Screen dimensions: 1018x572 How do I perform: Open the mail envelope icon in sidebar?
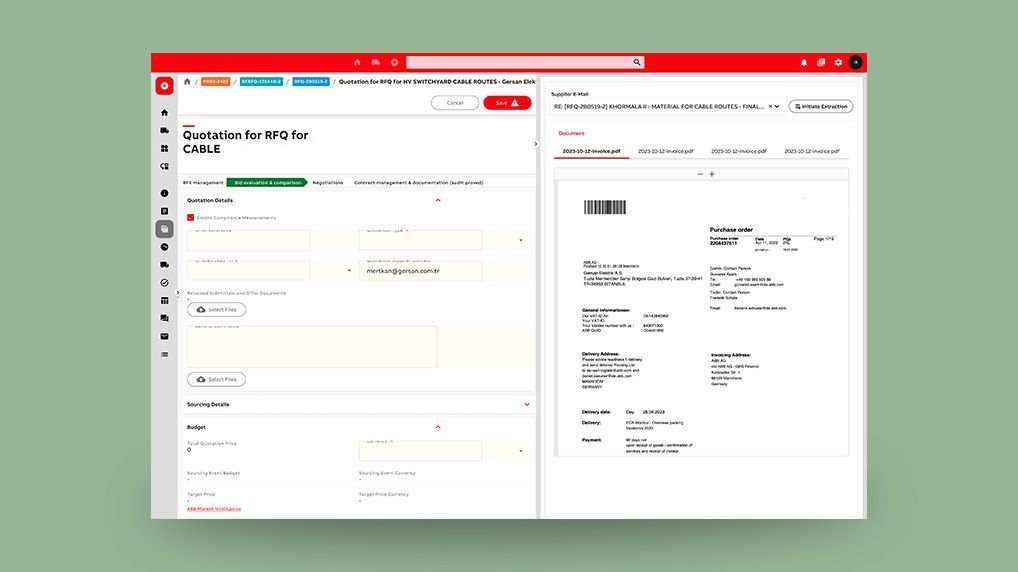click(x=164, y=336)
